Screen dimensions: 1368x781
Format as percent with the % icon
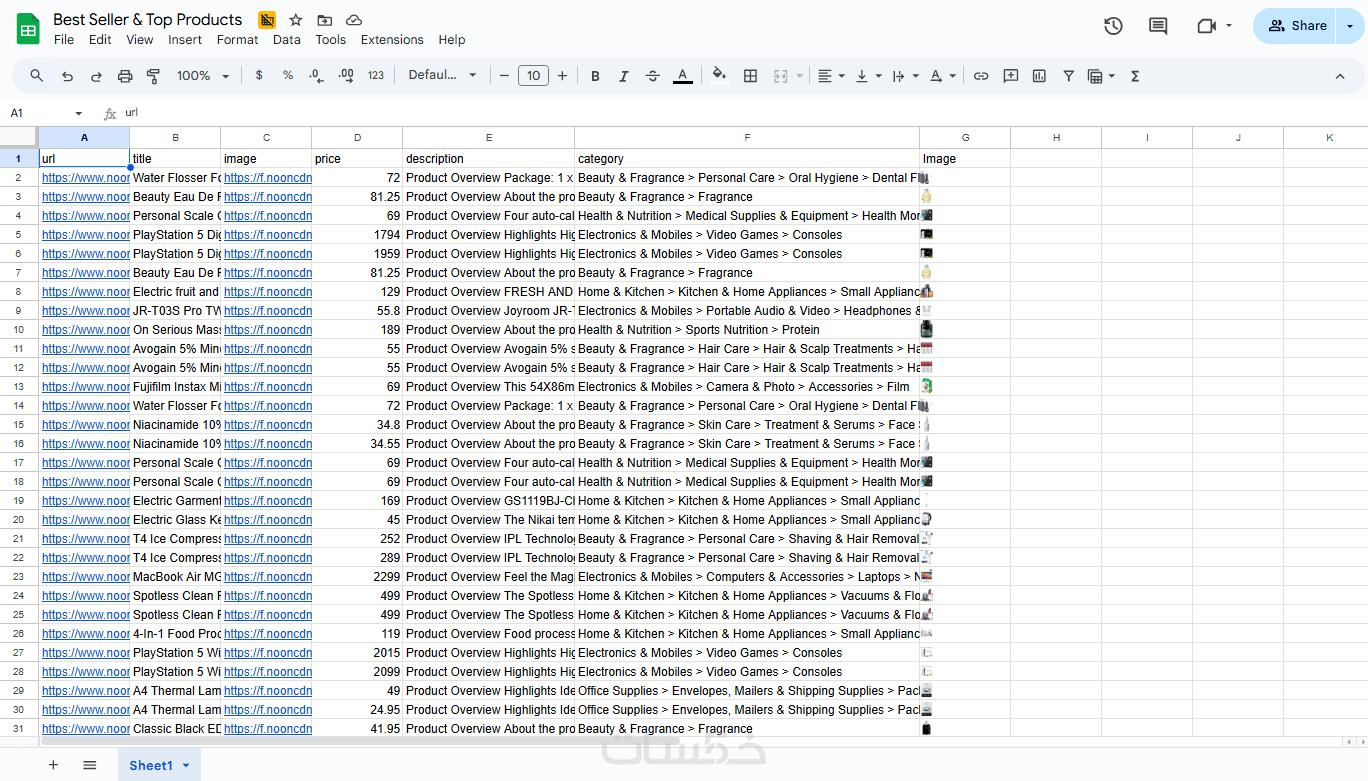tap(288, 76)
